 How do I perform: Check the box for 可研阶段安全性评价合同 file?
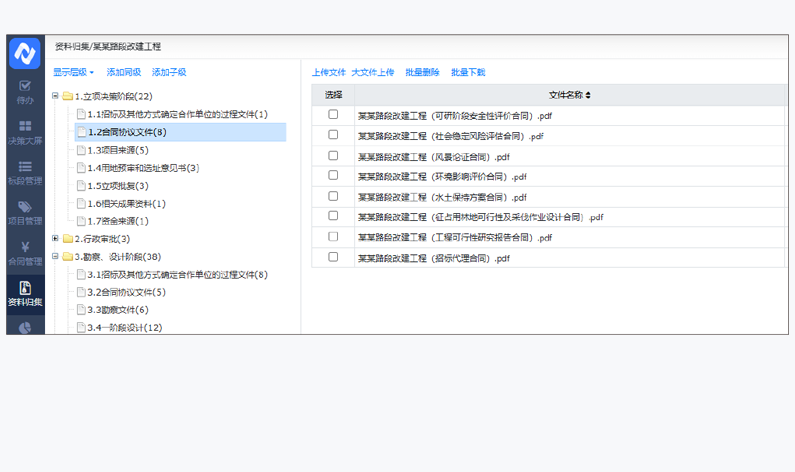tap(333, 115)
